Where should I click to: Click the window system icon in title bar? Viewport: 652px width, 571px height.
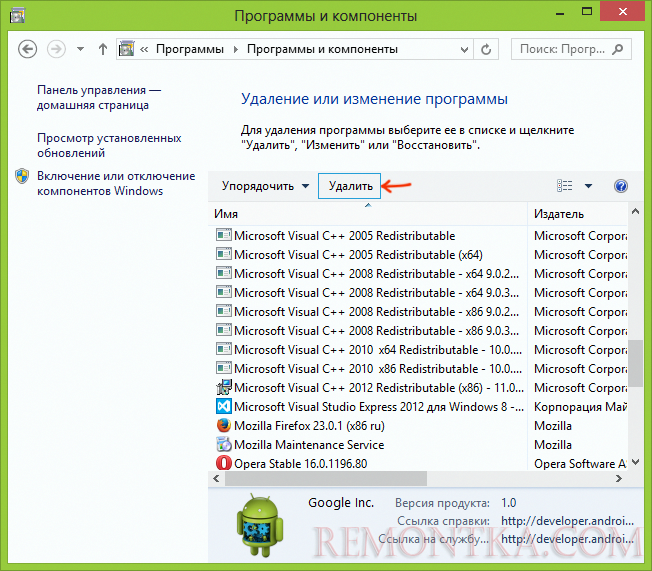(18, 15)
